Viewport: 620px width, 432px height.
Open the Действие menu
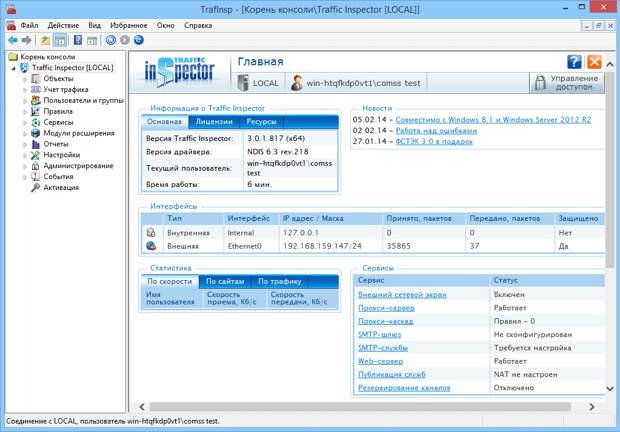coord(63,25)
